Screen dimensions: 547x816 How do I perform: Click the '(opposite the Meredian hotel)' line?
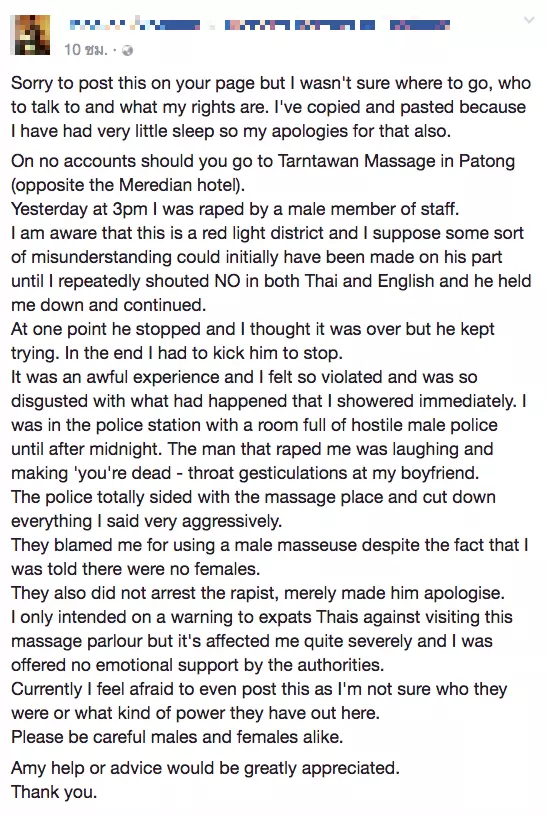tap(128, 185)
